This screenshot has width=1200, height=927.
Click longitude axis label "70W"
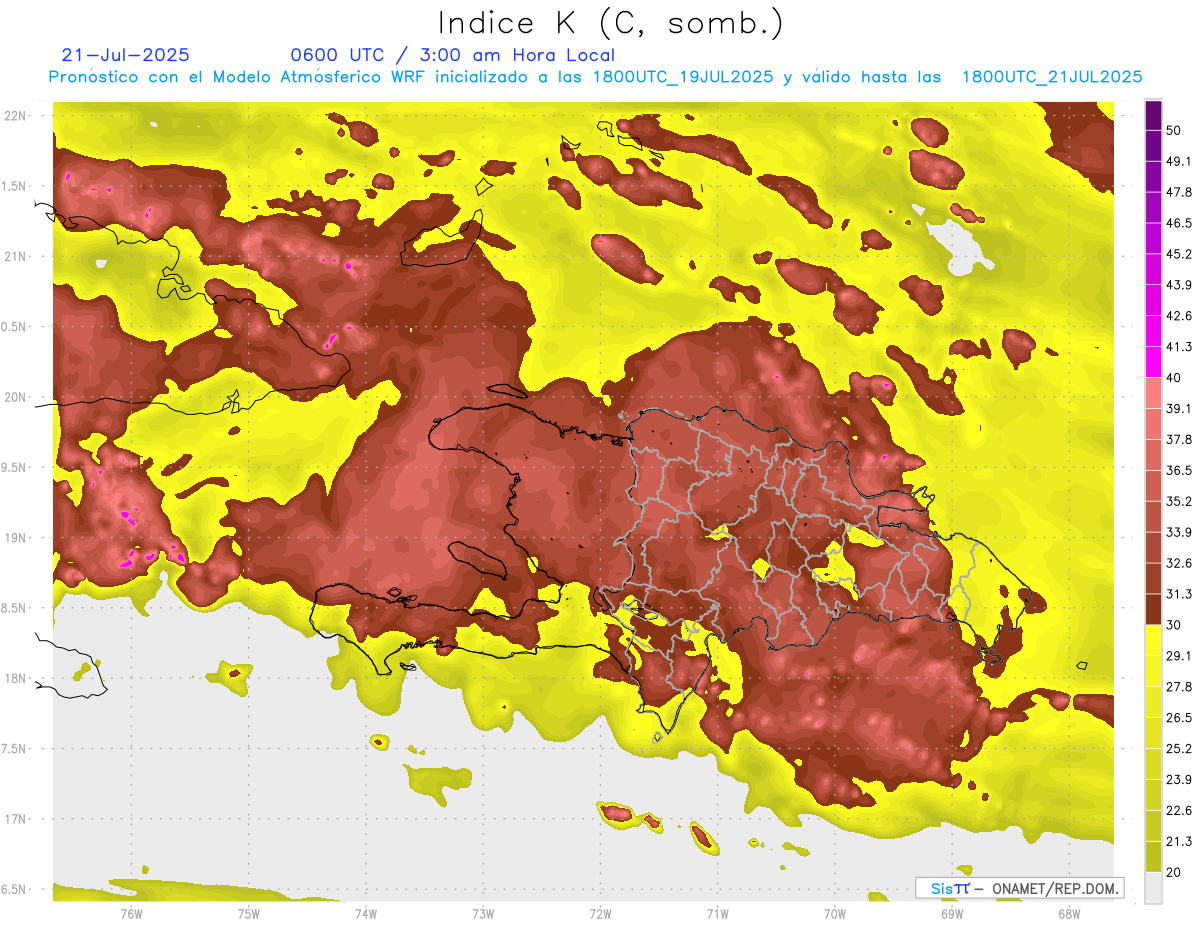click(x=834, y=914)
